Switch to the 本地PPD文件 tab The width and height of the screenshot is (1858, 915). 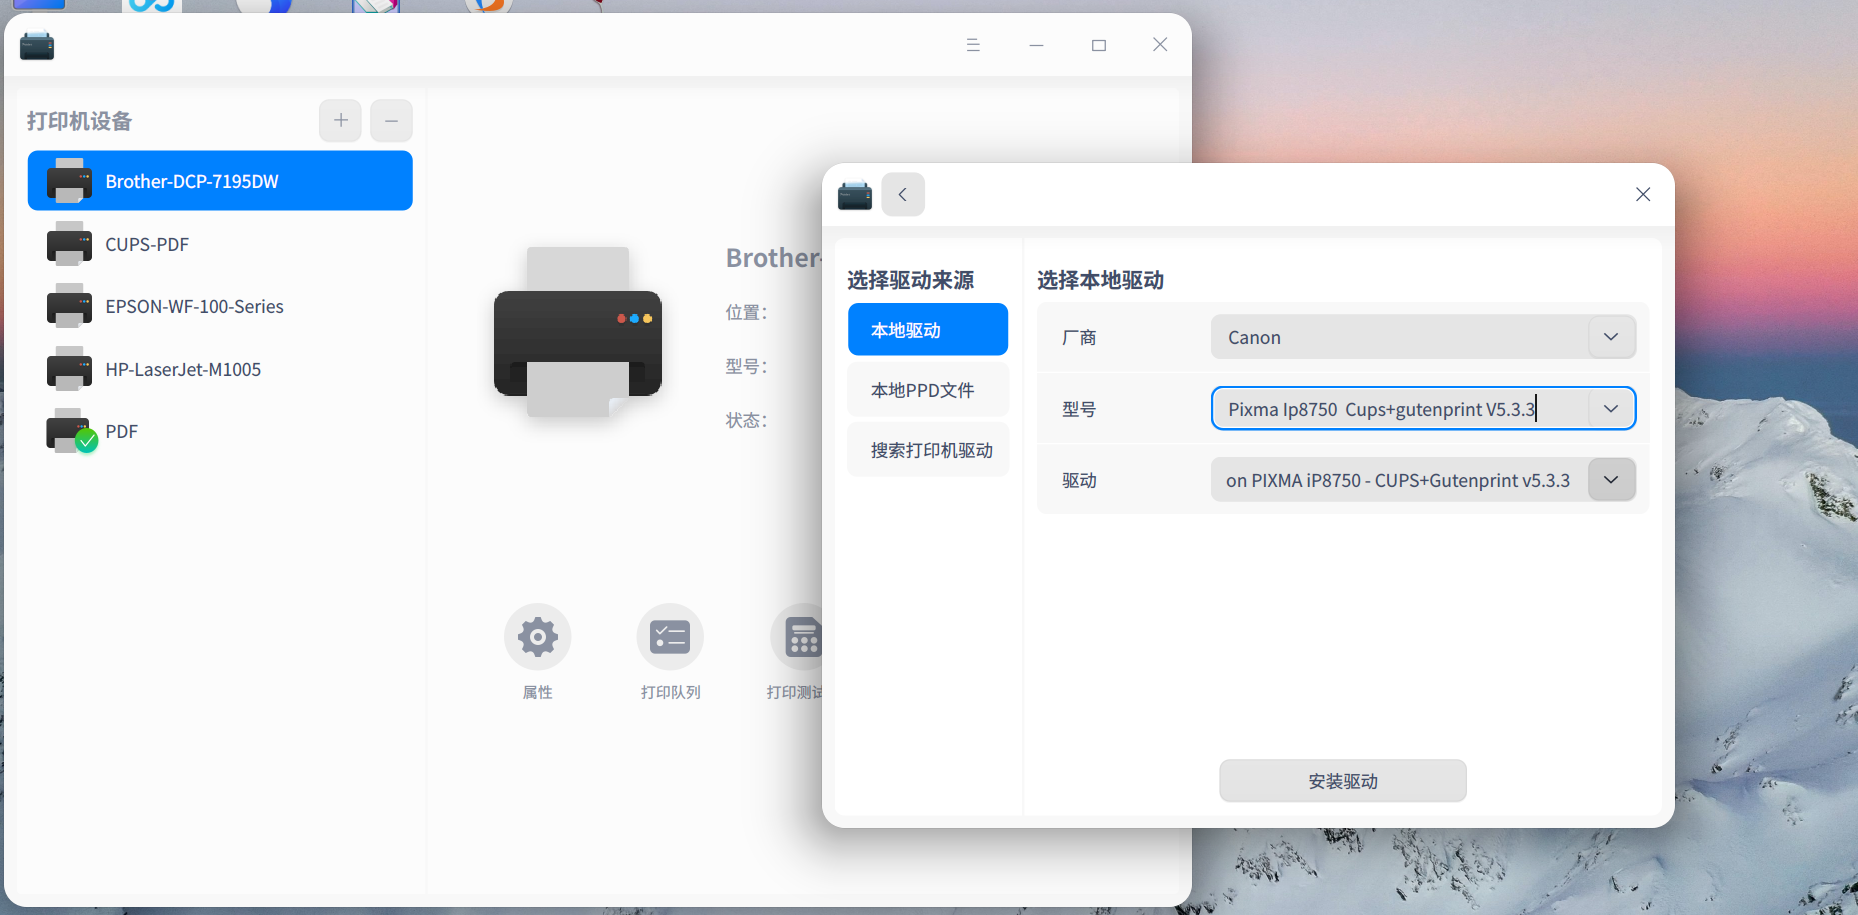tap(927, 389)
